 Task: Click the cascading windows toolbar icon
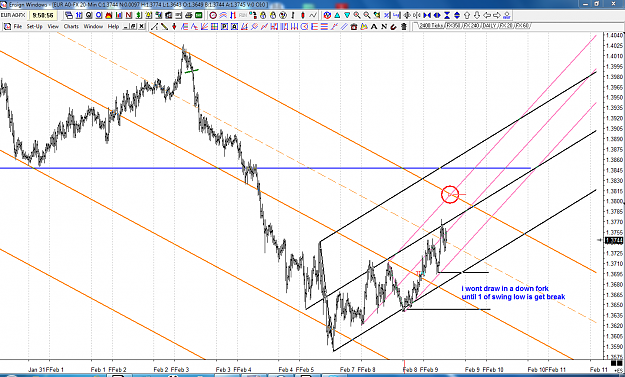[x=69, y=15]
